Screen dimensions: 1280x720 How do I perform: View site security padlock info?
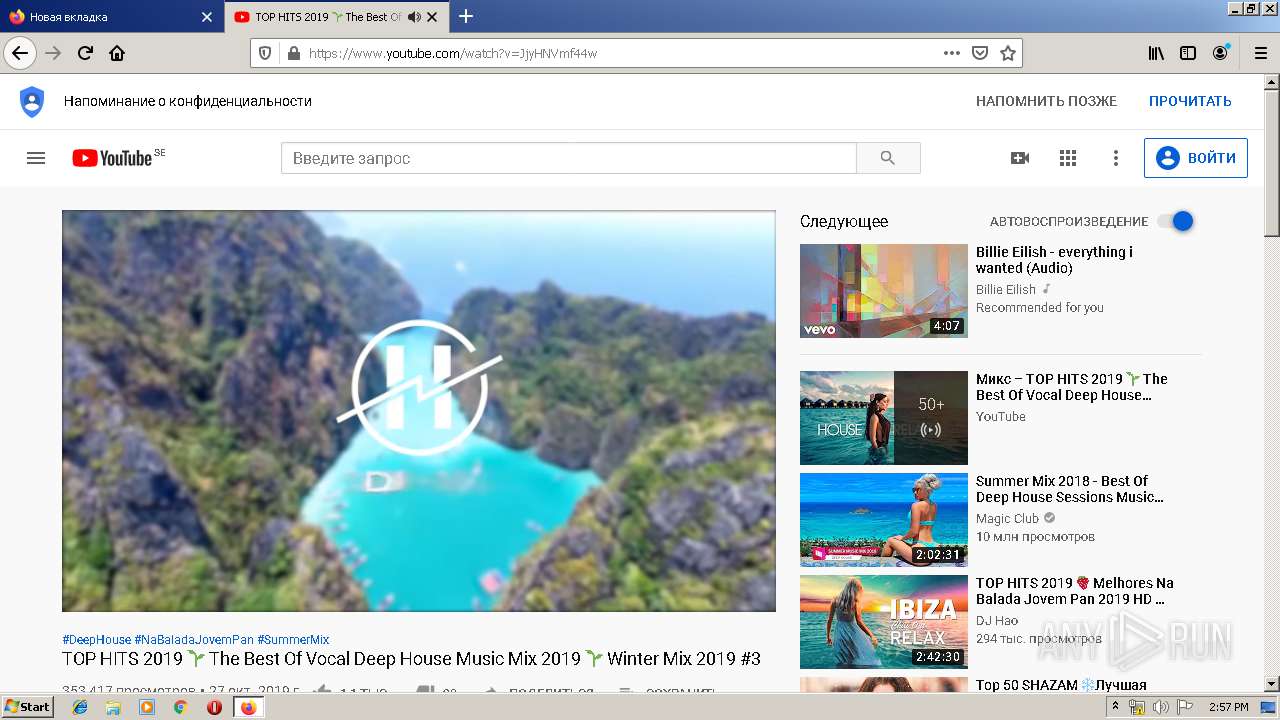(293, 53)
